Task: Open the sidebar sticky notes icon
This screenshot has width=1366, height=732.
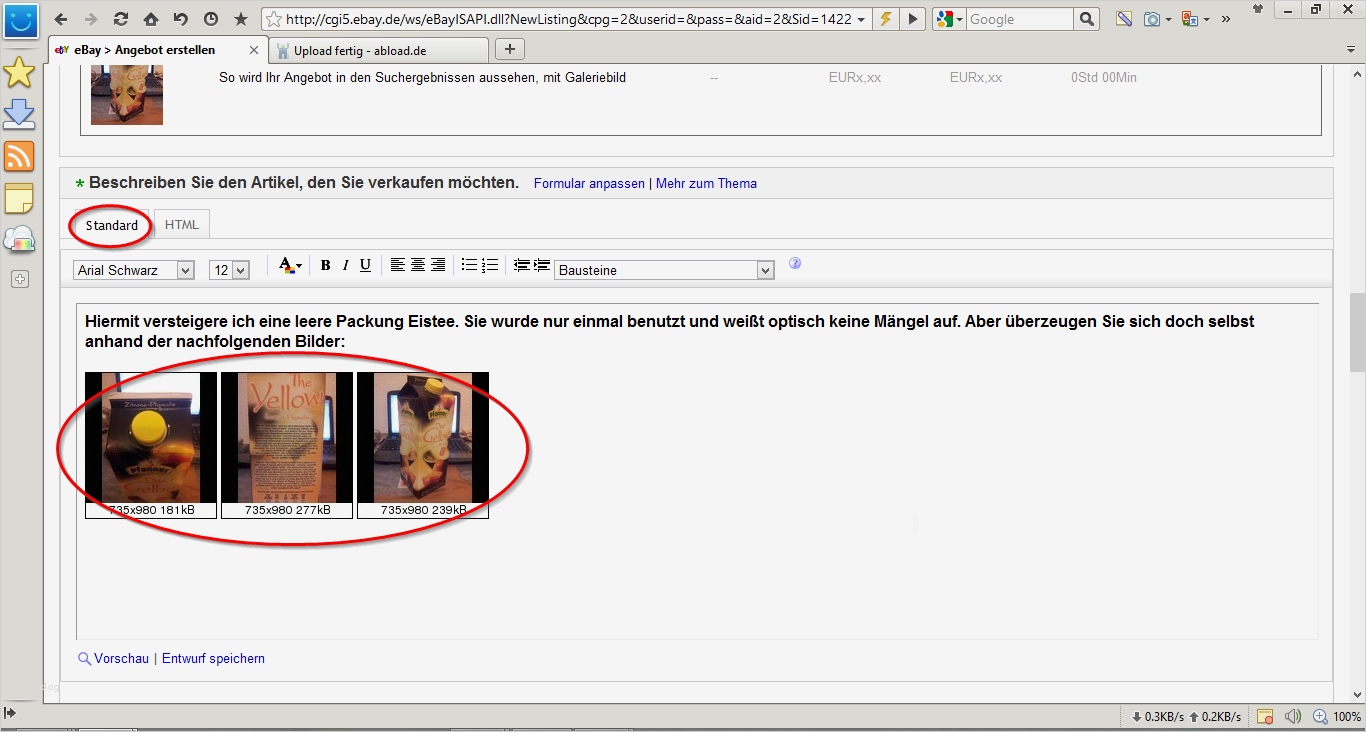Action: [19, 198]
